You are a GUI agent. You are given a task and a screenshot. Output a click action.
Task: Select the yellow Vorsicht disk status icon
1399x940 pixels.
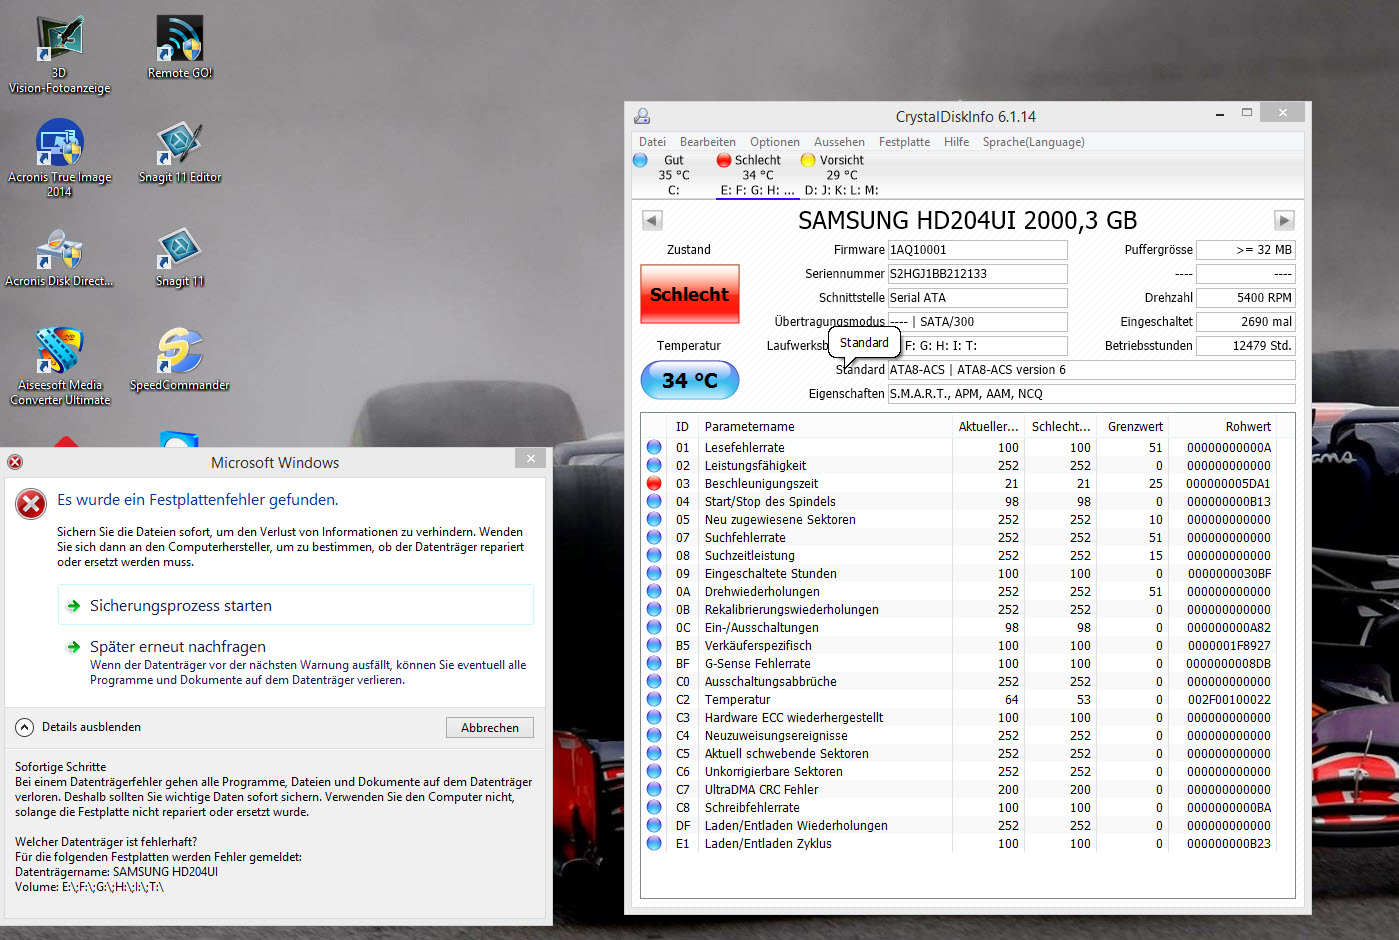(808, 160)
